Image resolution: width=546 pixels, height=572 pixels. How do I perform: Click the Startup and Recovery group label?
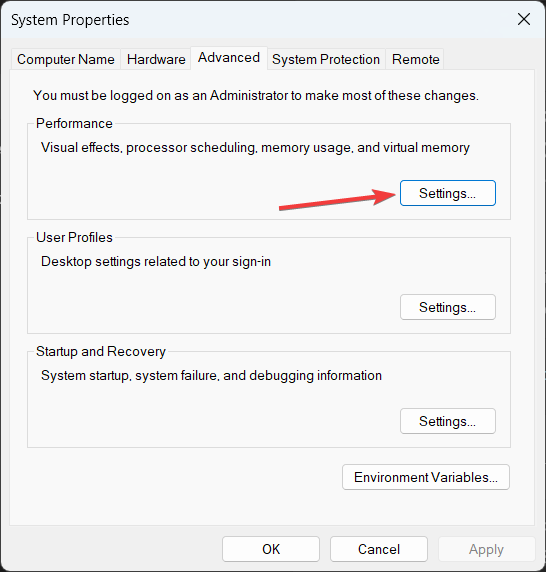click(x=101, y=352)
